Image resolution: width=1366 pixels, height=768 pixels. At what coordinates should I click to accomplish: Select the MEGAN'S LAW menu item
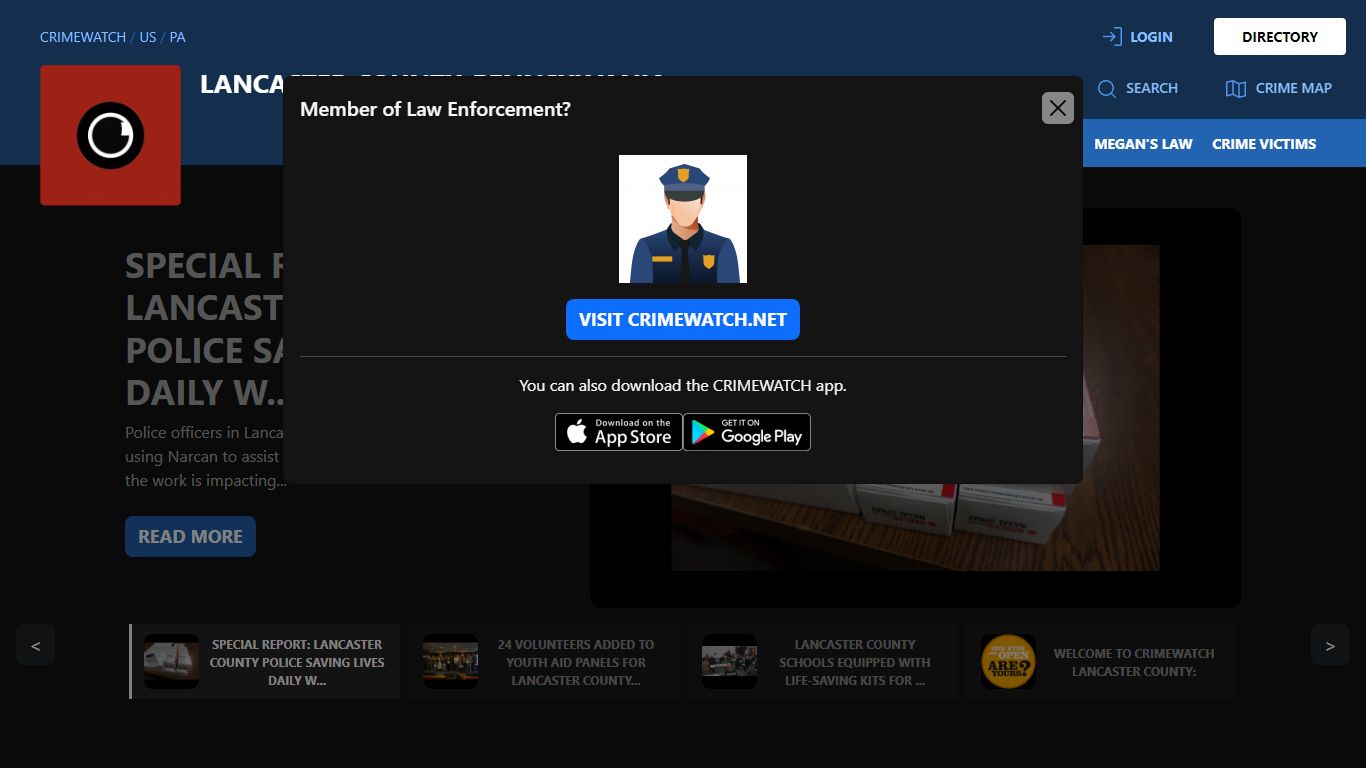tap(1143, 144)
